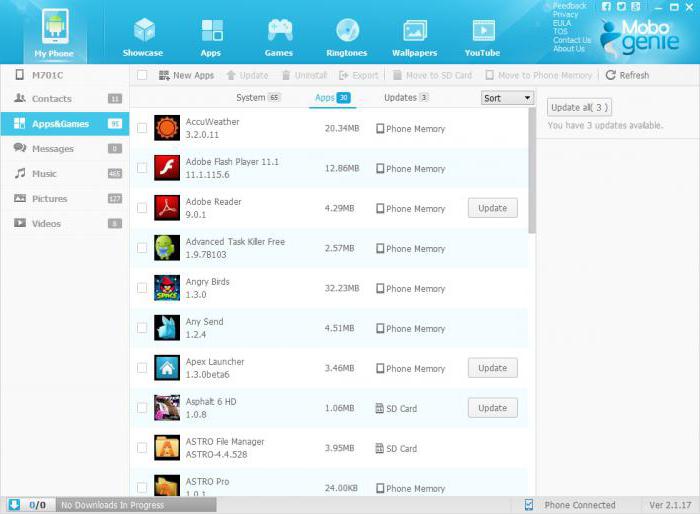Click Move to Phone Memory

(x=538, y=75)
